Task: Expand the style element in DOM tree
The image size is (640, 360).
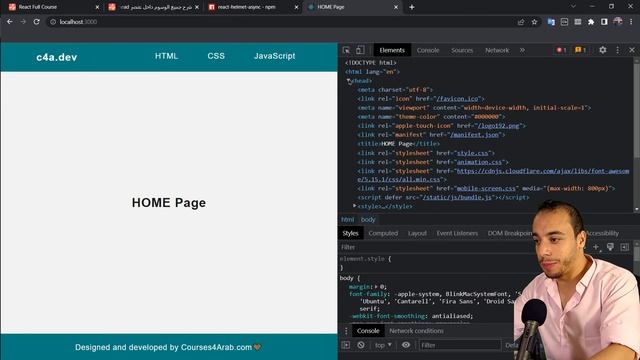Action: (x=355, y=206)
